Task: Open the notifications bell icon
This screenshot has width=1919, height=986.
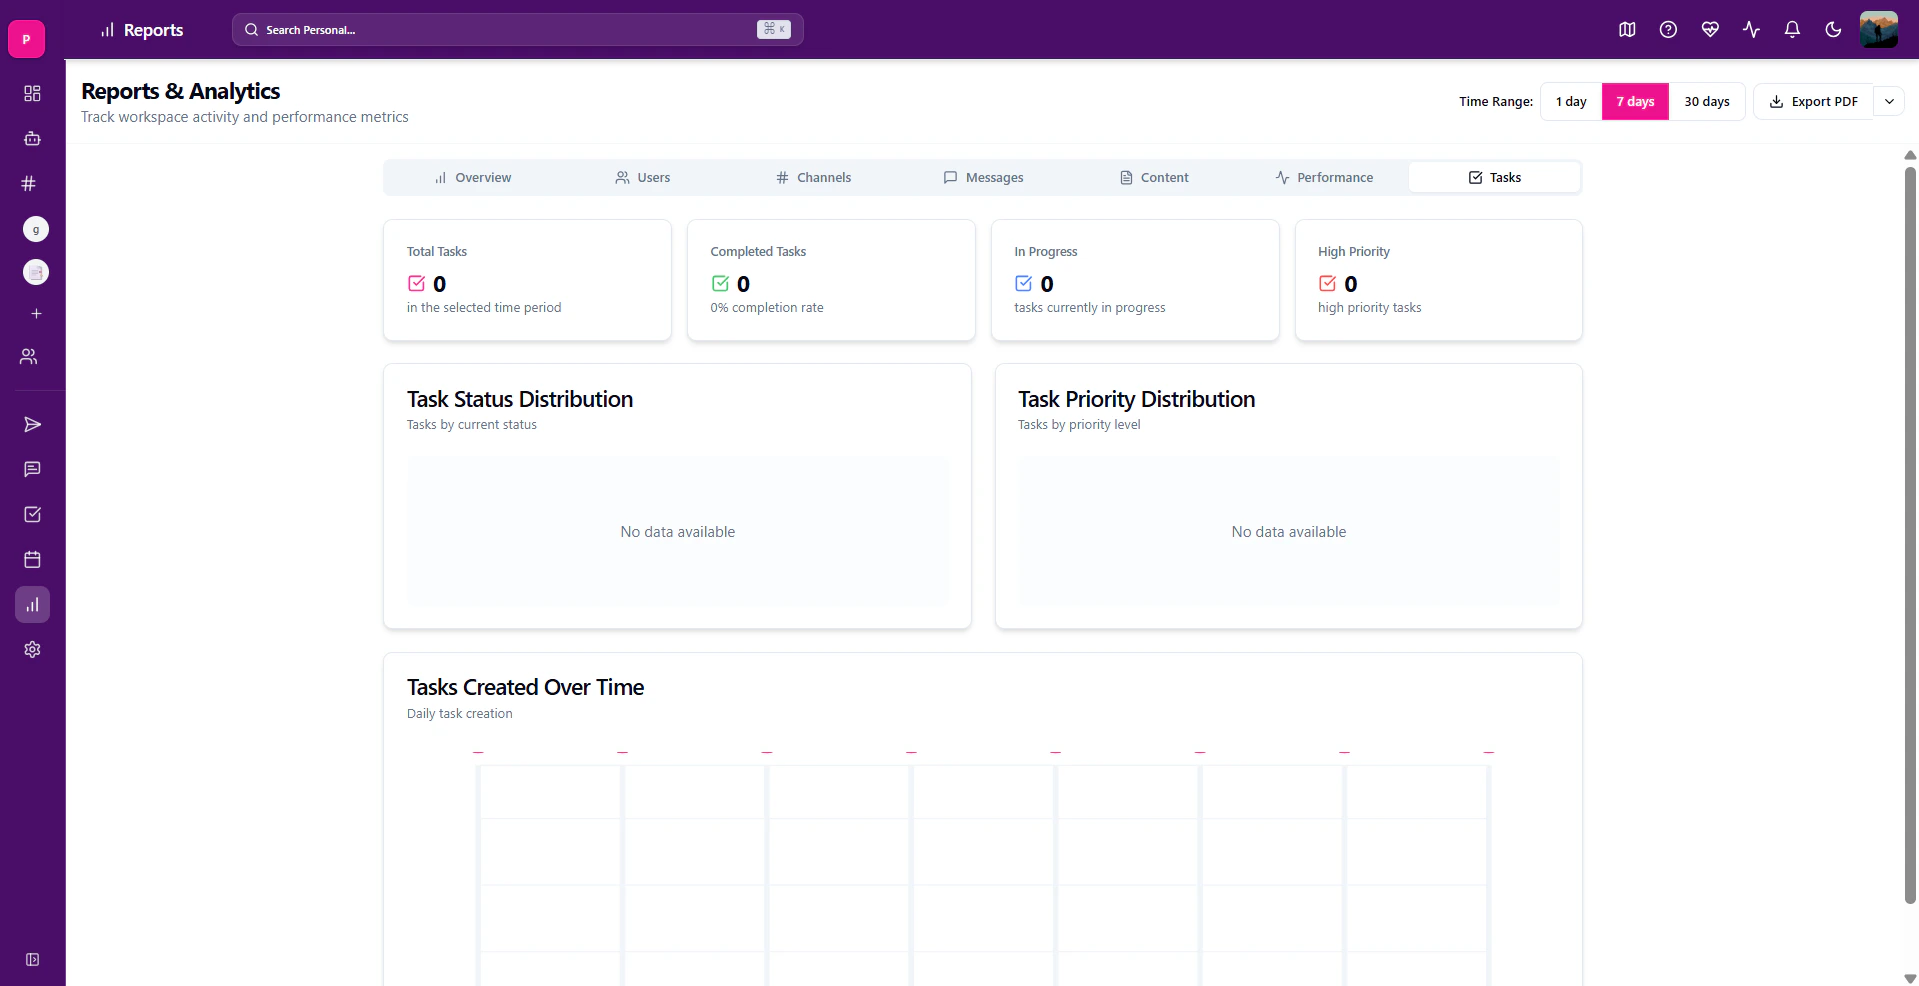Action: pyautogui.click(x=1792, y=30)
